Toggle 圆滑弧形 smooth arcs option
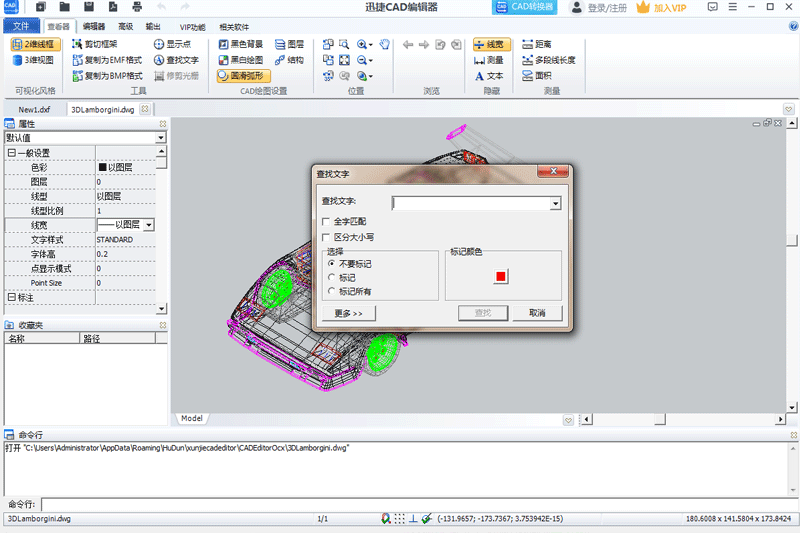Image resolution: width=800 pixels, height=533 pixels. tap(243, 76)
